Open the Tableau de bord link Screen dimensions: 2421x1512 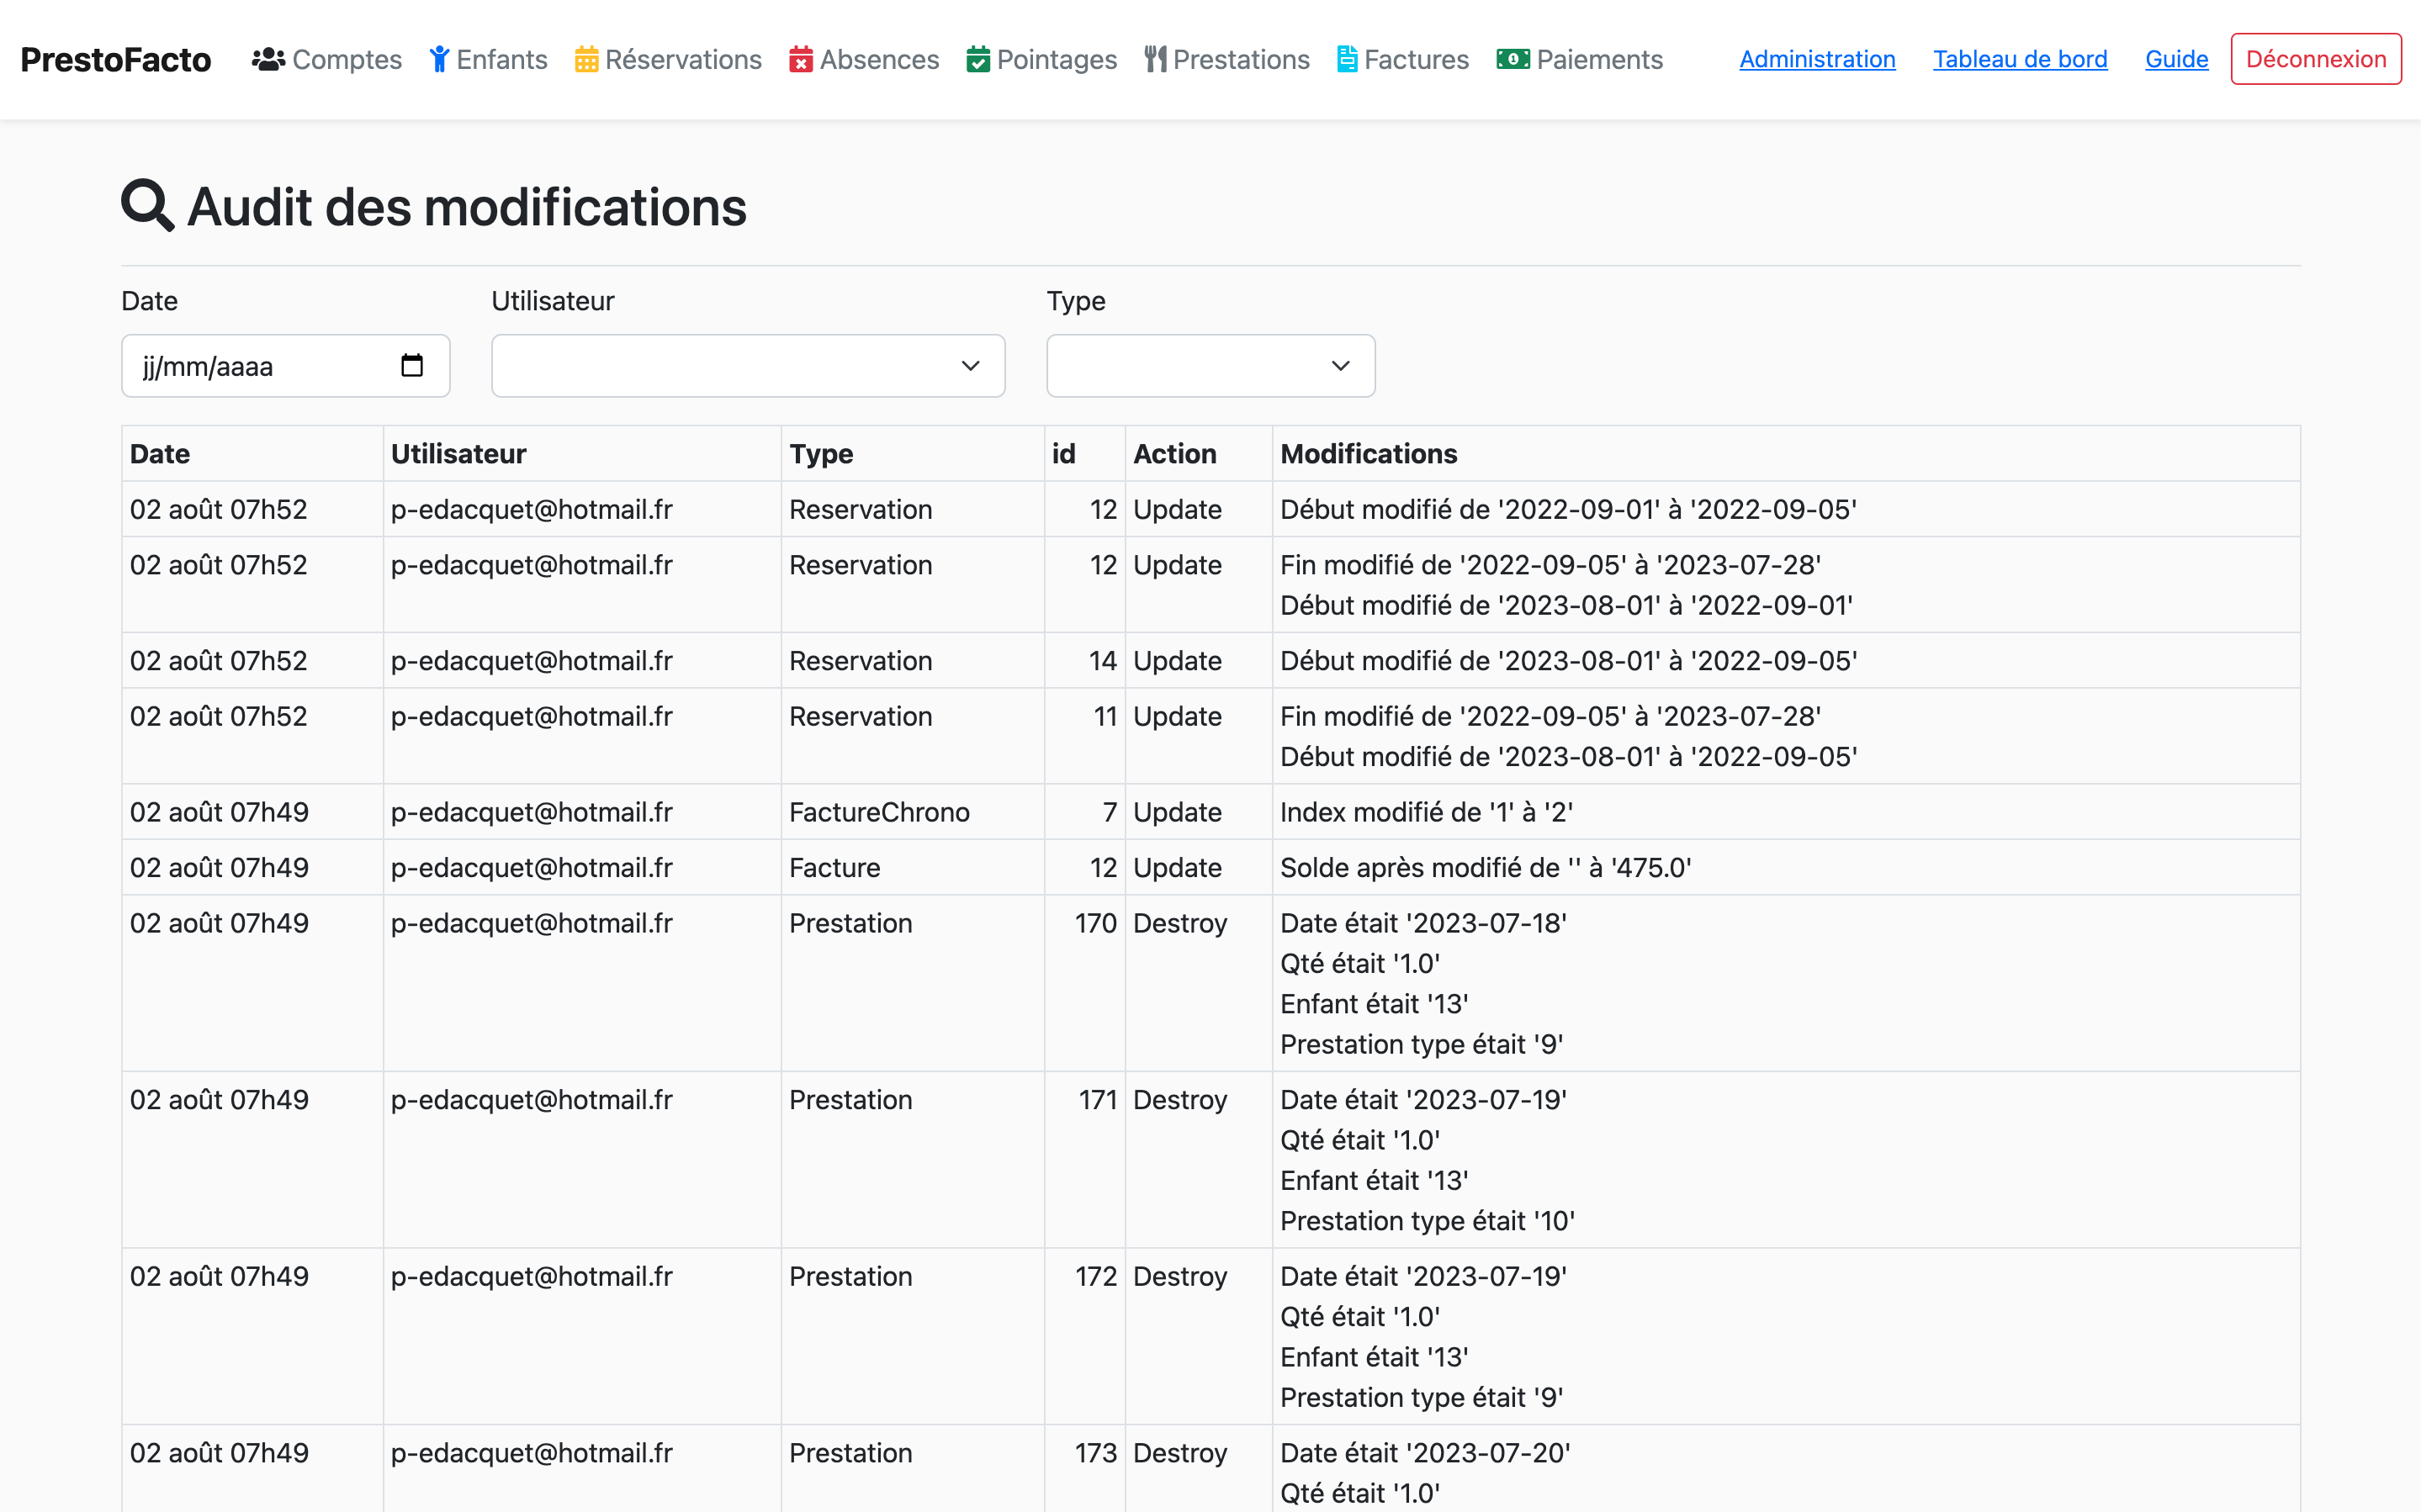pos(2019,60)
